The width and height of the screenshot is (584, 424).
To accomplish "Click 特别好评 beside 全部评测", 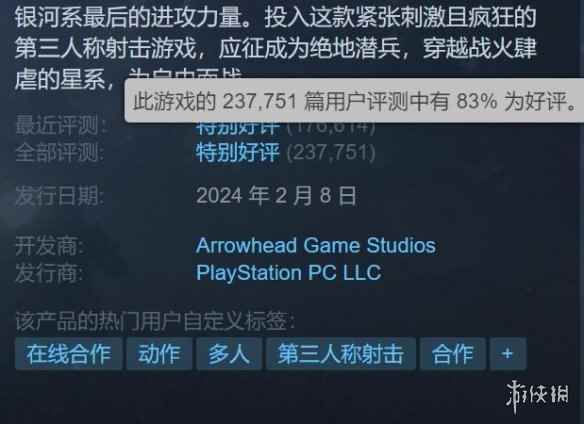I will pyautogui.click(x=238, y=152).
